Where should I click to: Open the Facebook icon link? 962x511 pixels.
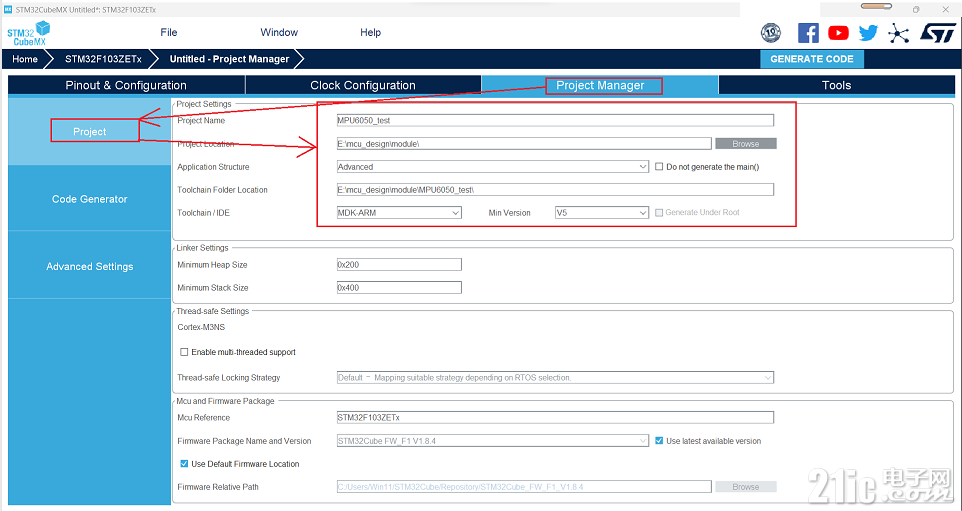pyautogui.click(x=808, y=33)
